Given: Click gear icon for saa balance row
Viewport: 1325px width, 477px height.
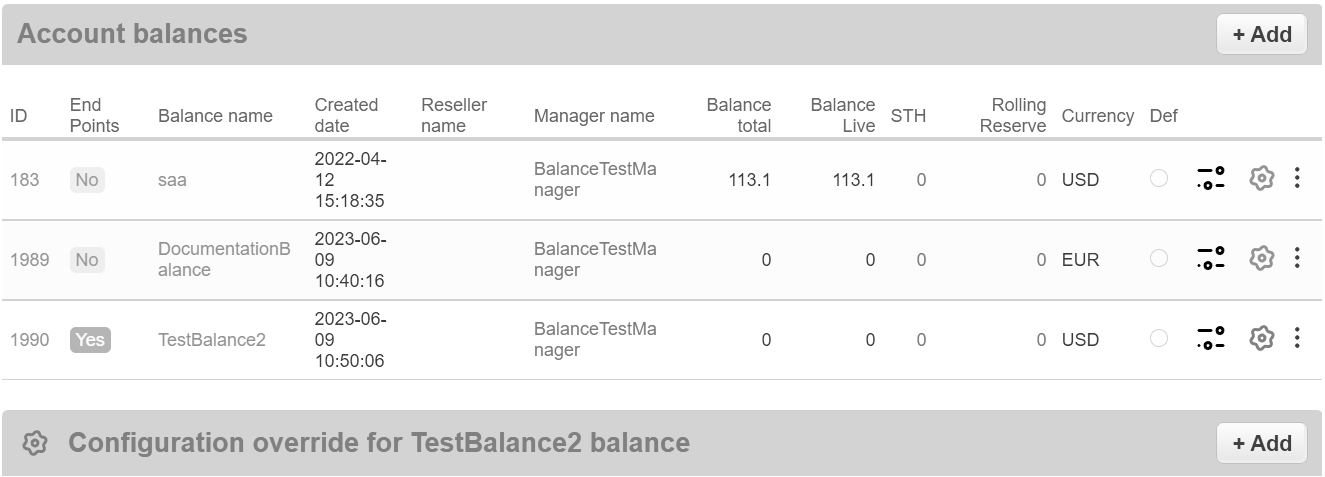Looking at the screenshot, I should (1262, 179).
